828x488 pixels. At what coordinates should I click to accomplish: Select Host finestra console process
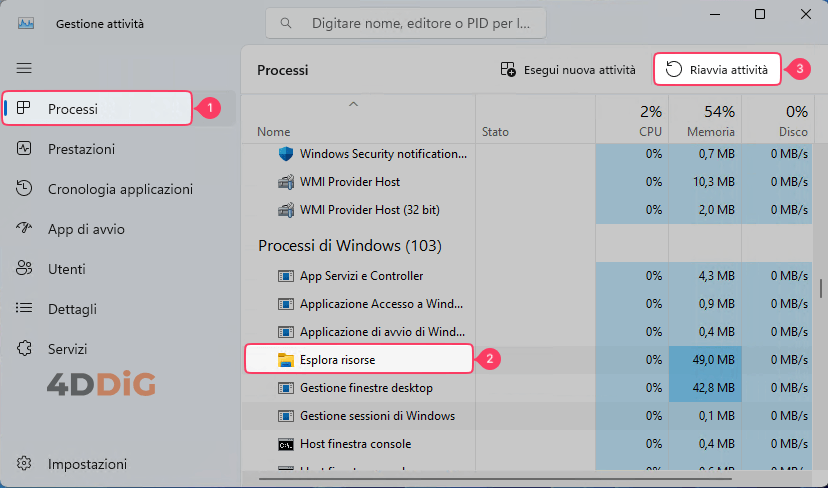527,444
